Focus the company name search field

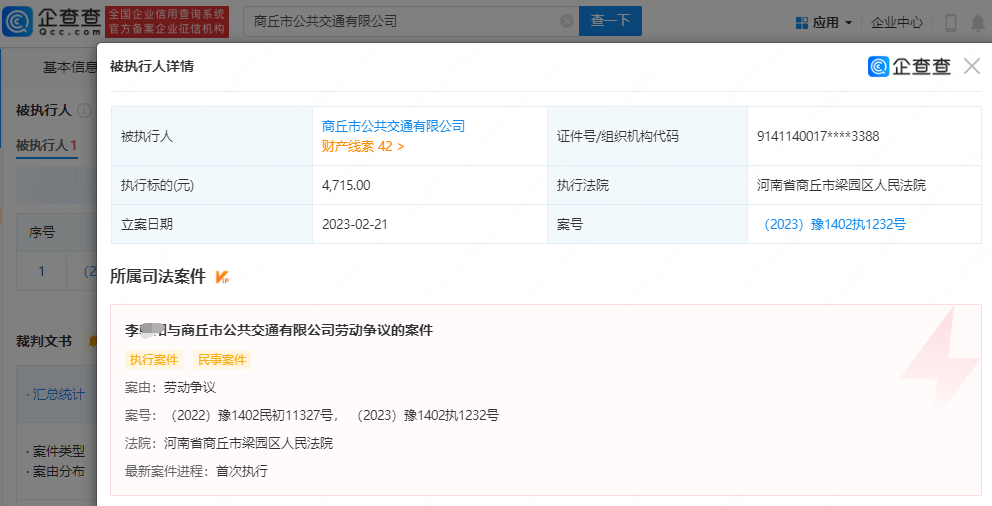coord(400,21)
